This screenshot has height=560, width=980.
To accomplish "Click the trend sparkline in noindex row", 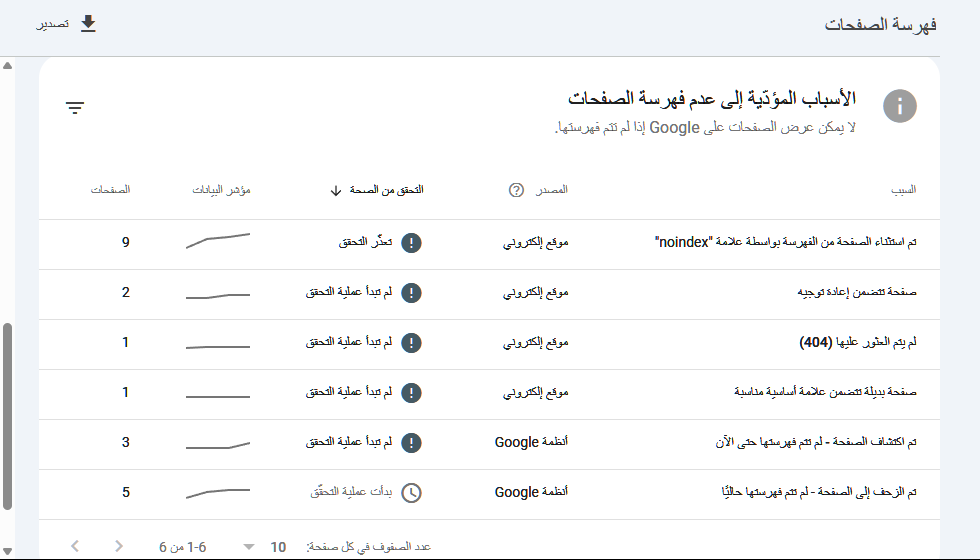I will click(217, 241).
